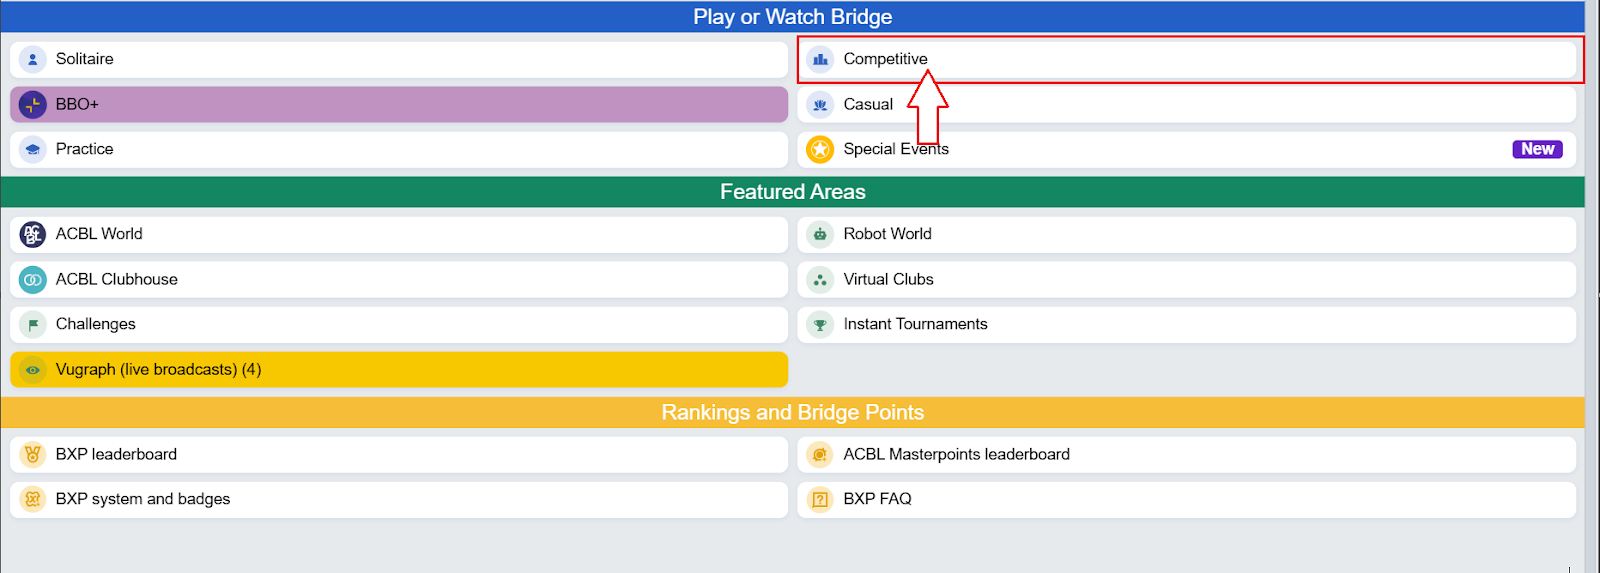The image size is (1600, 573).
Task: Click the New badge on Special Events
Action: pyautogui.click(x=1537, y=149)
